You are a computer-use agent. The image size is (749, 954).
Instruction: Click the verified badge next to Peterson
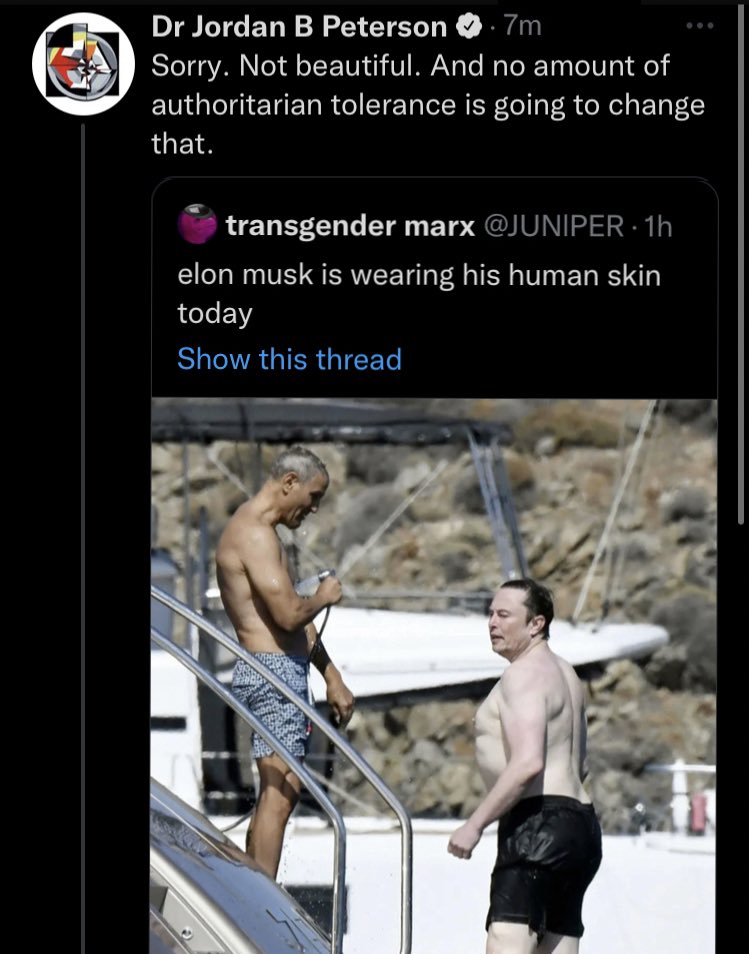(x=469, y=27)
